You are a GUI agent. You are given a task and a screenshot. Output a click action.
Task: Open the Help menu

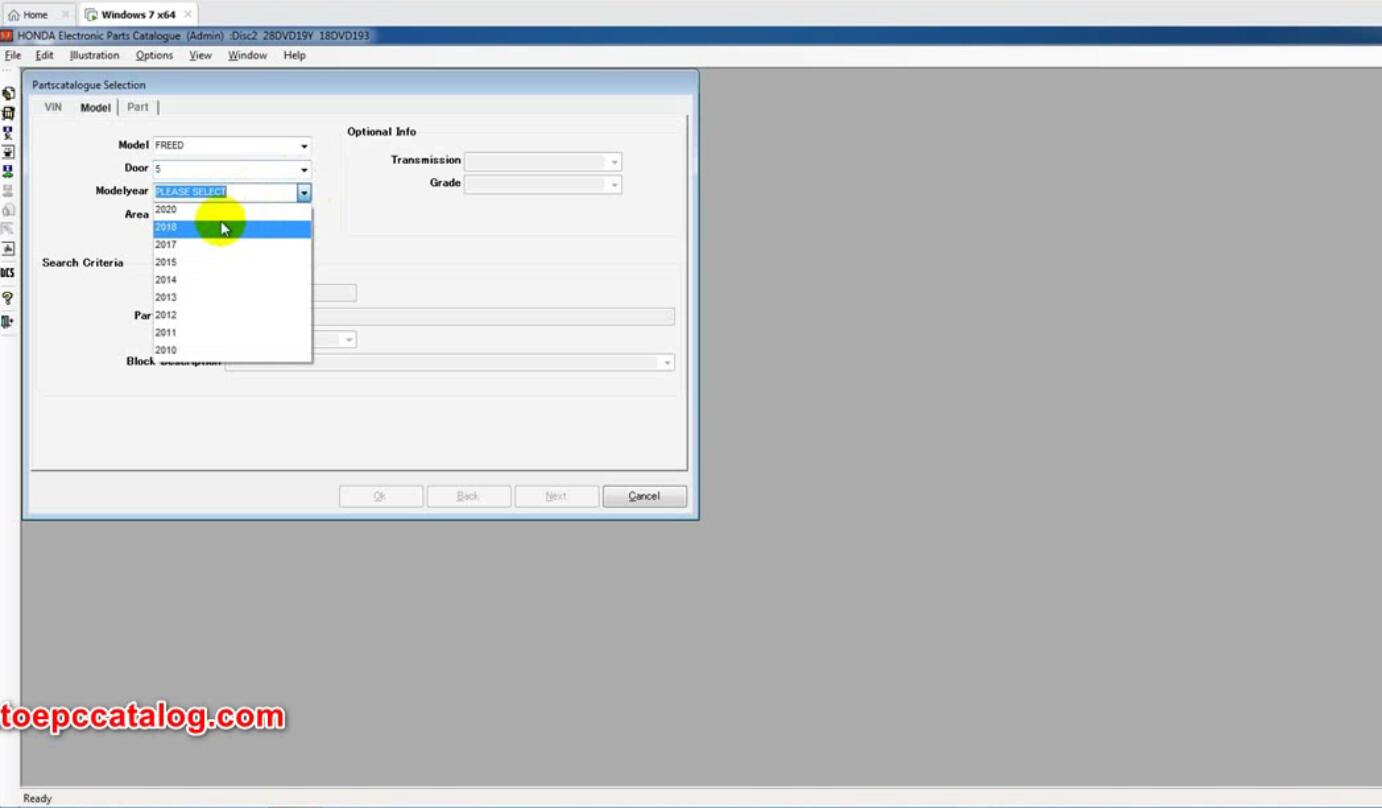pyautogui.click(x=294, y=56)
